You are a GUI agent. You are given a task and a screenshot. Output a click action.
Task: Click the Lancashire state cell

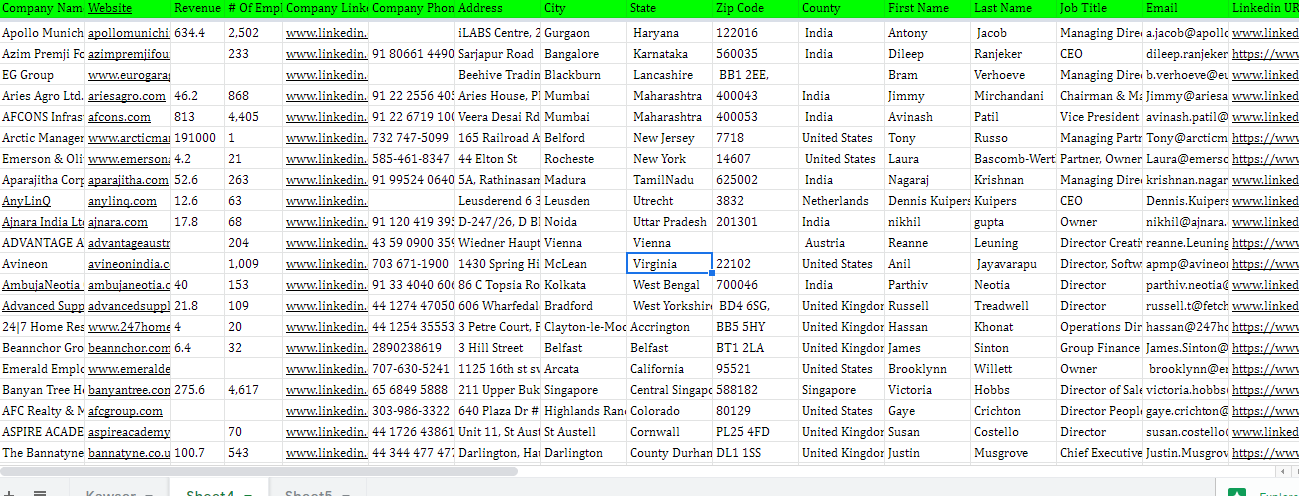[x=669, y=75]
